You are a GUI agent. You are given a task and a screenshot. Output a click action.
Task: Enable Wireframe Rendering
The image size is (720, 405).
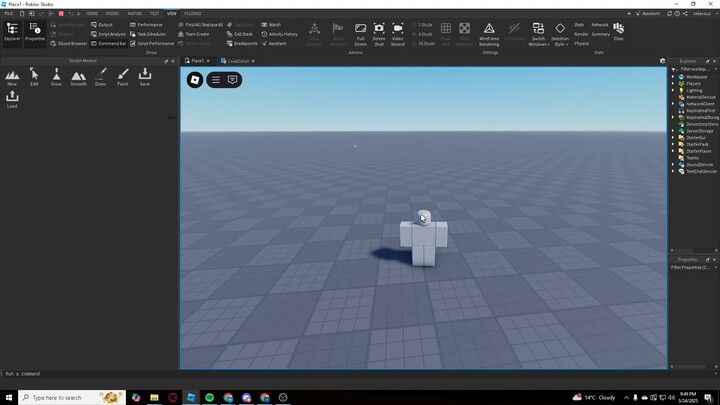click(x=489, y=34)
